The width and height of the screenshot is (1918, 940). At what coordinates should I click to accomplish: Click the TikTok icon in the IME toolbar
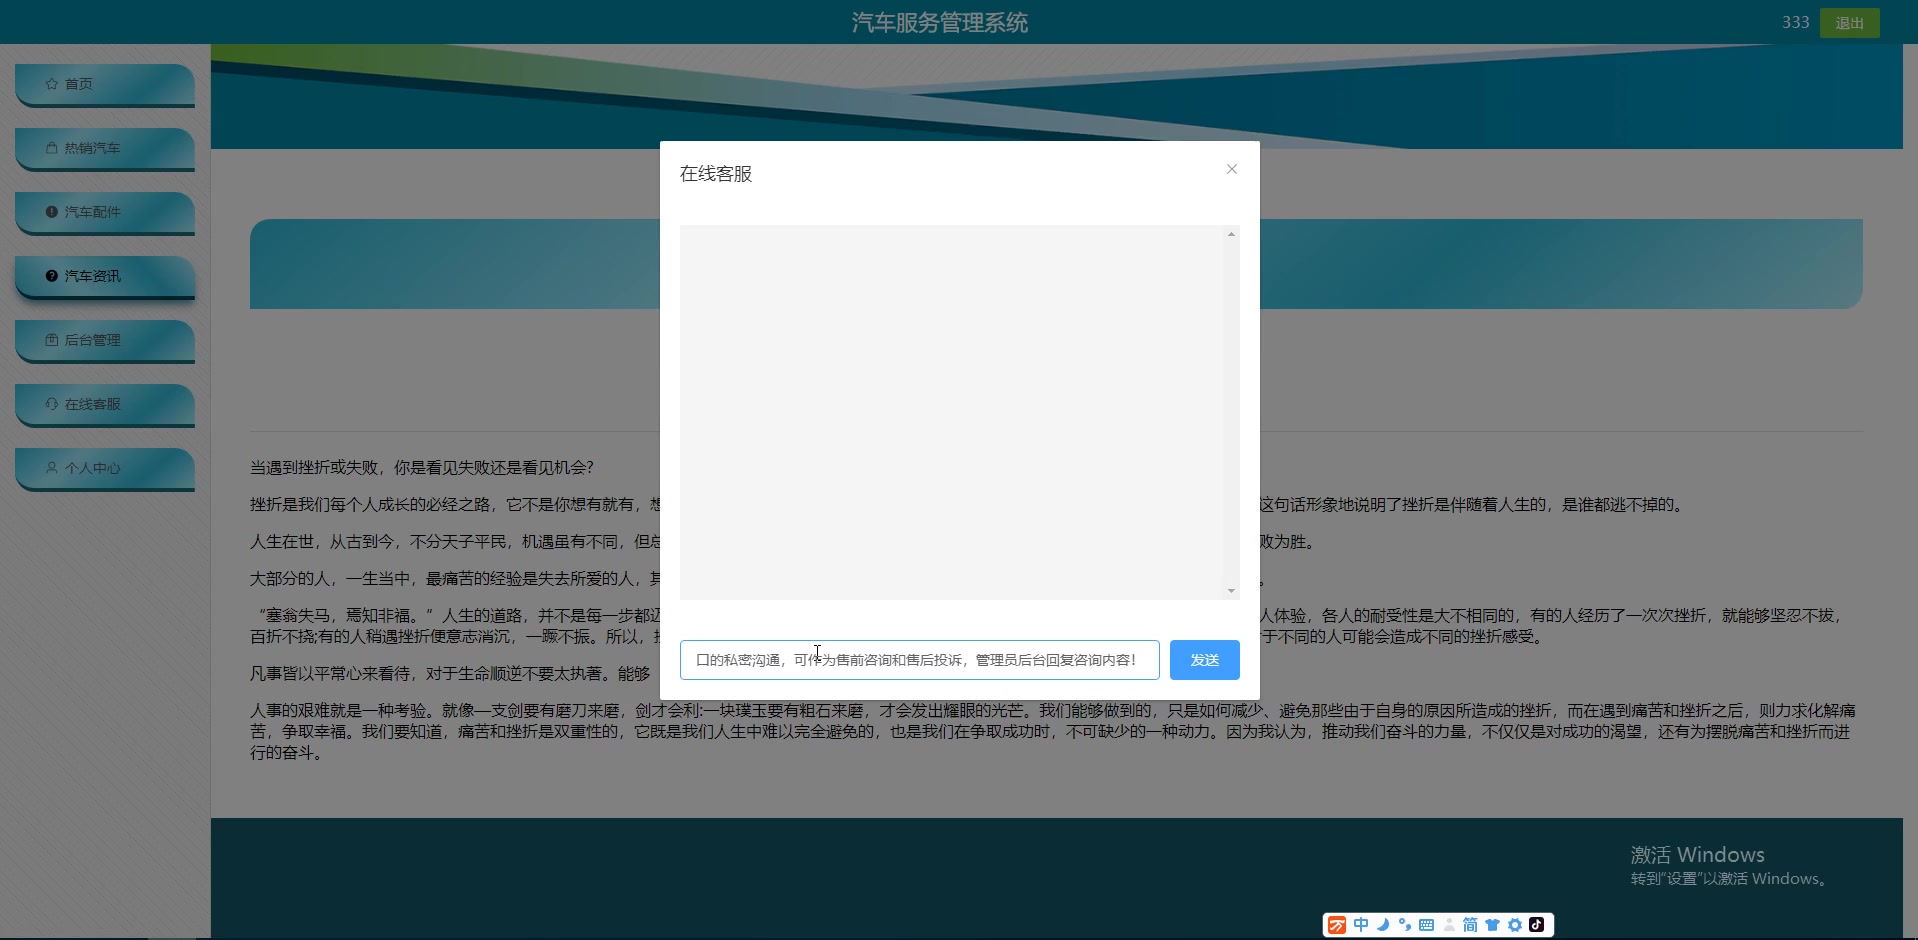click(1537, 925)
